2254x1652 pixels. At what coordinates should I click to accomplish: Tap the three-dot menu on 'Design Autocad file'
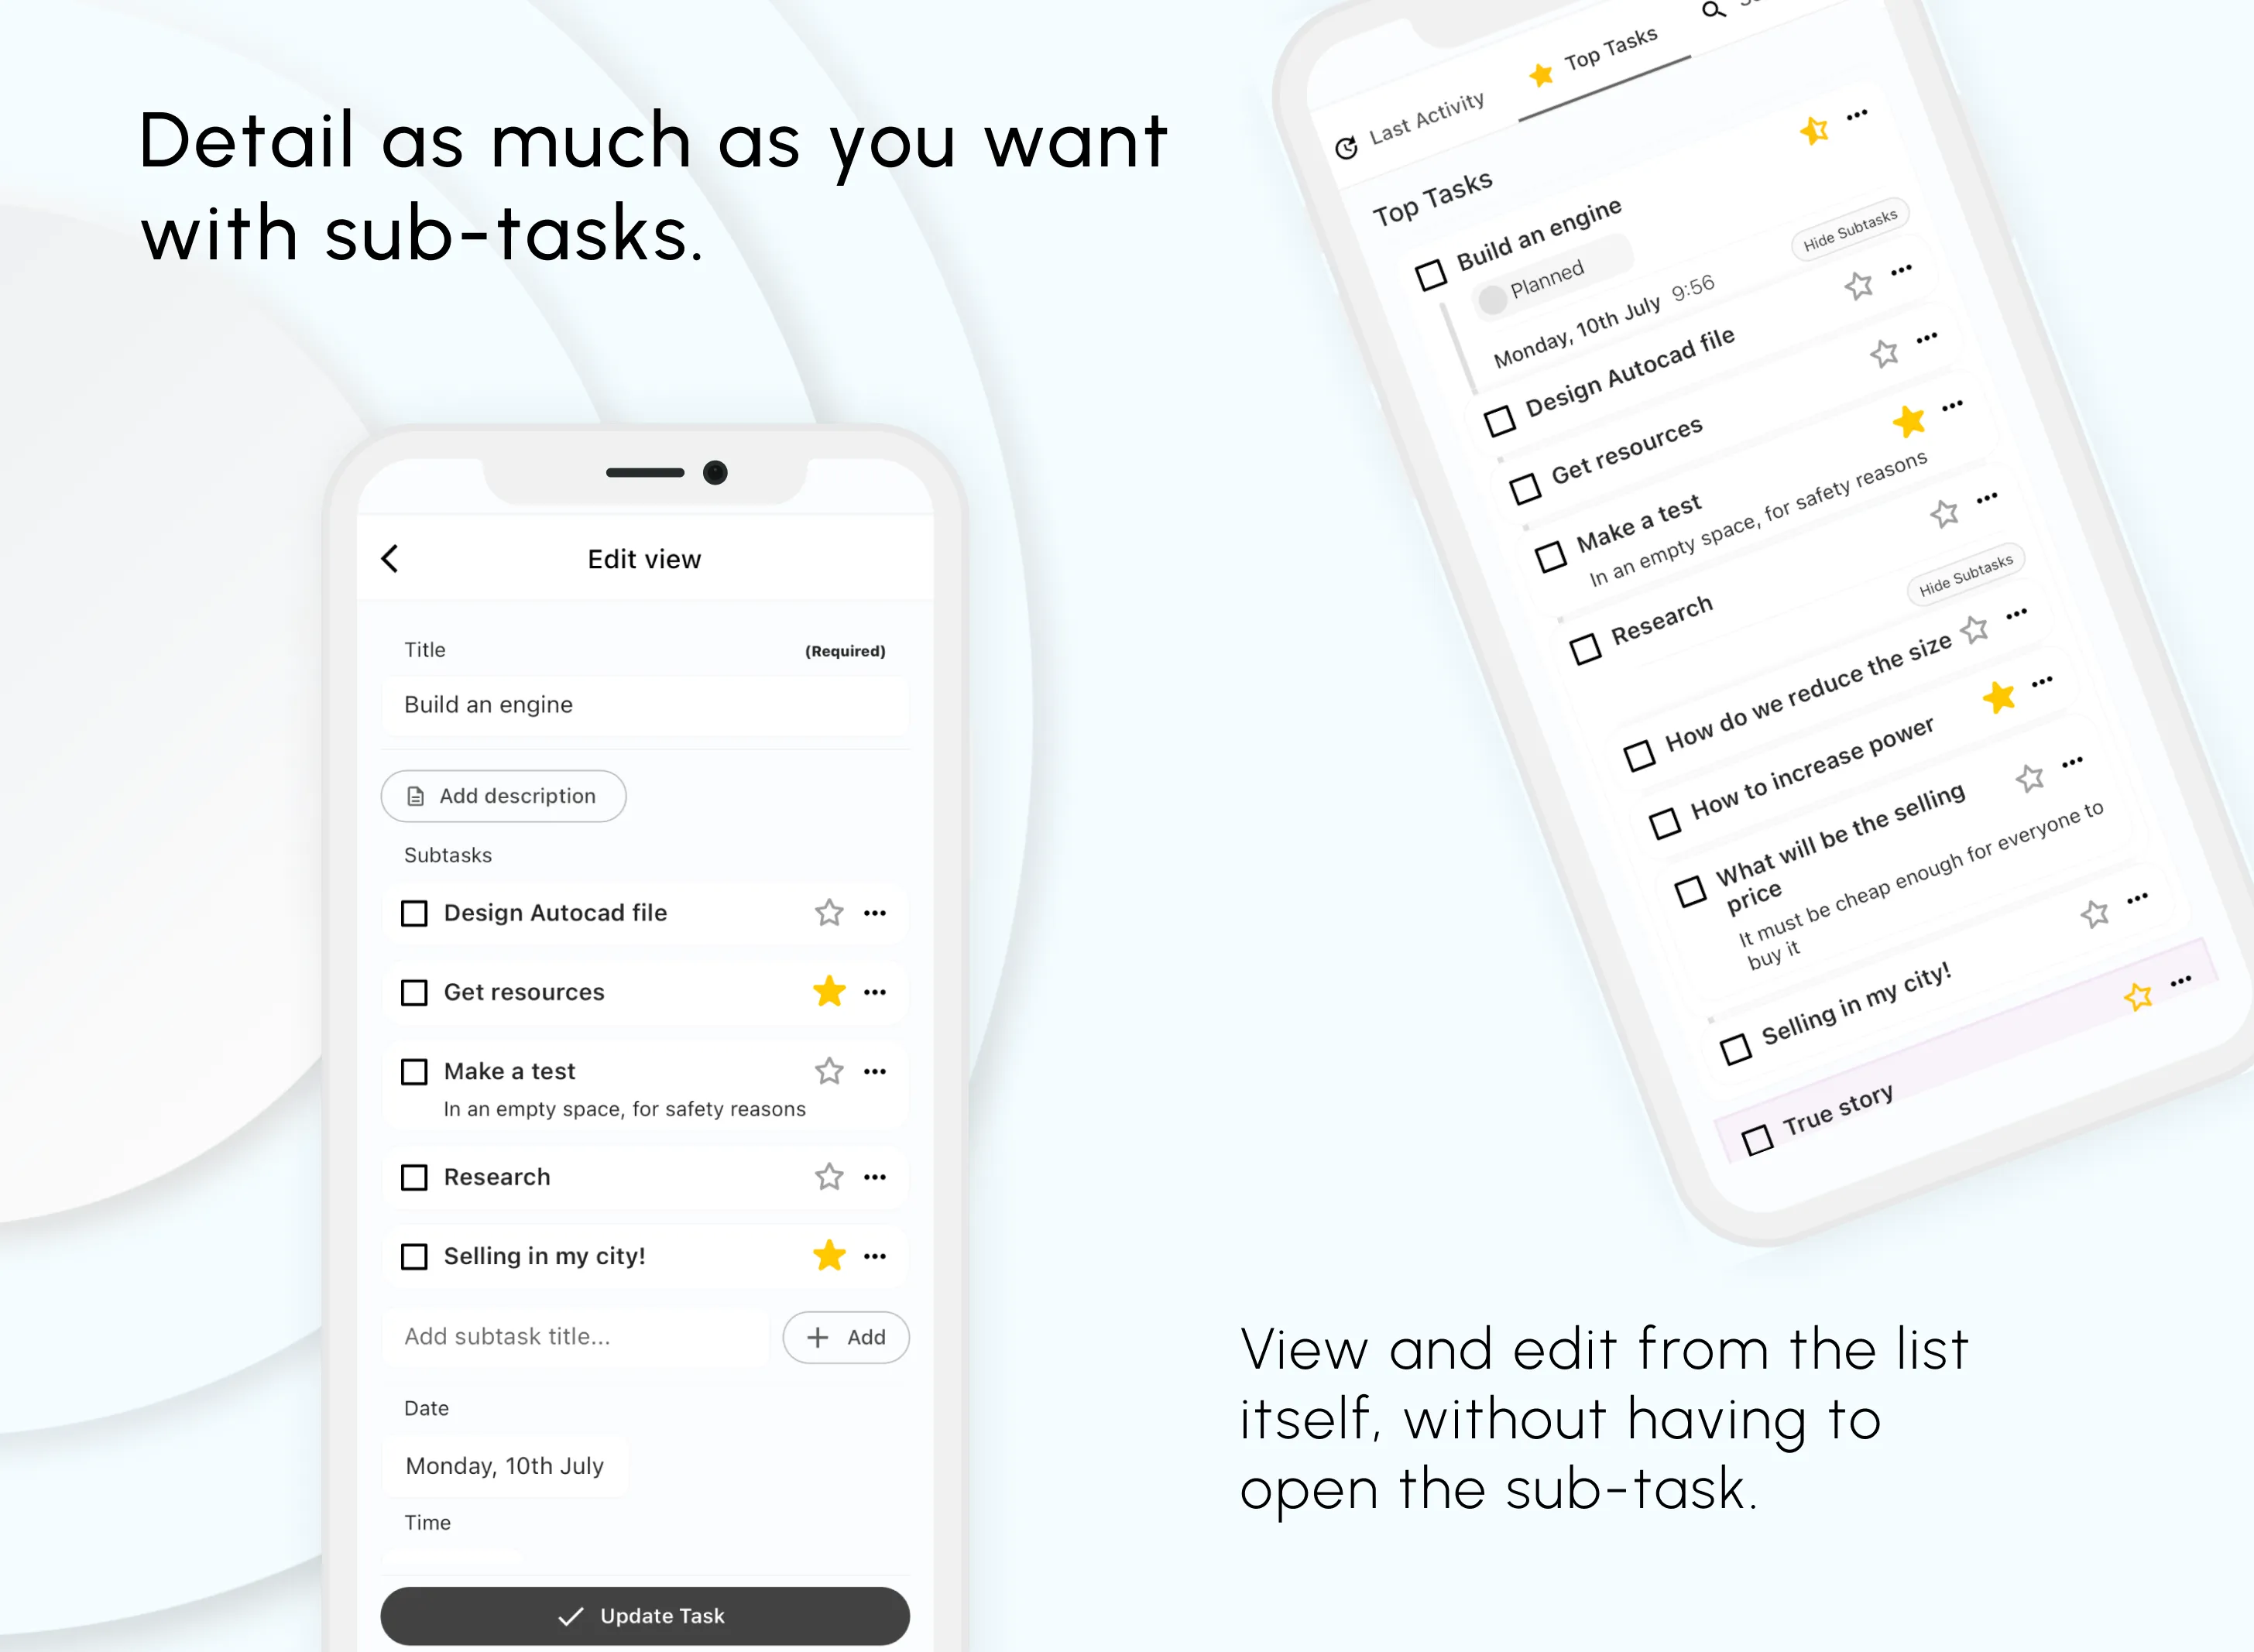point(875,912)
